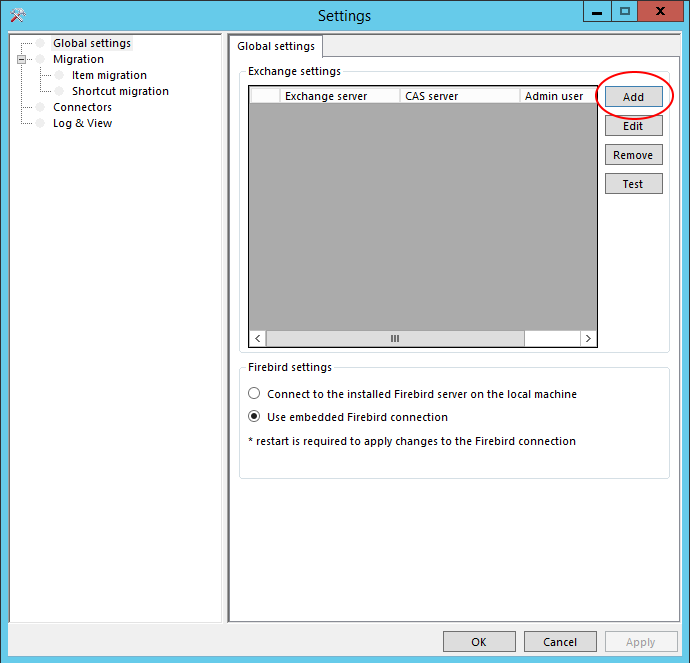Click OK to save settings
690x663 pixels.
tap(479, 642)
